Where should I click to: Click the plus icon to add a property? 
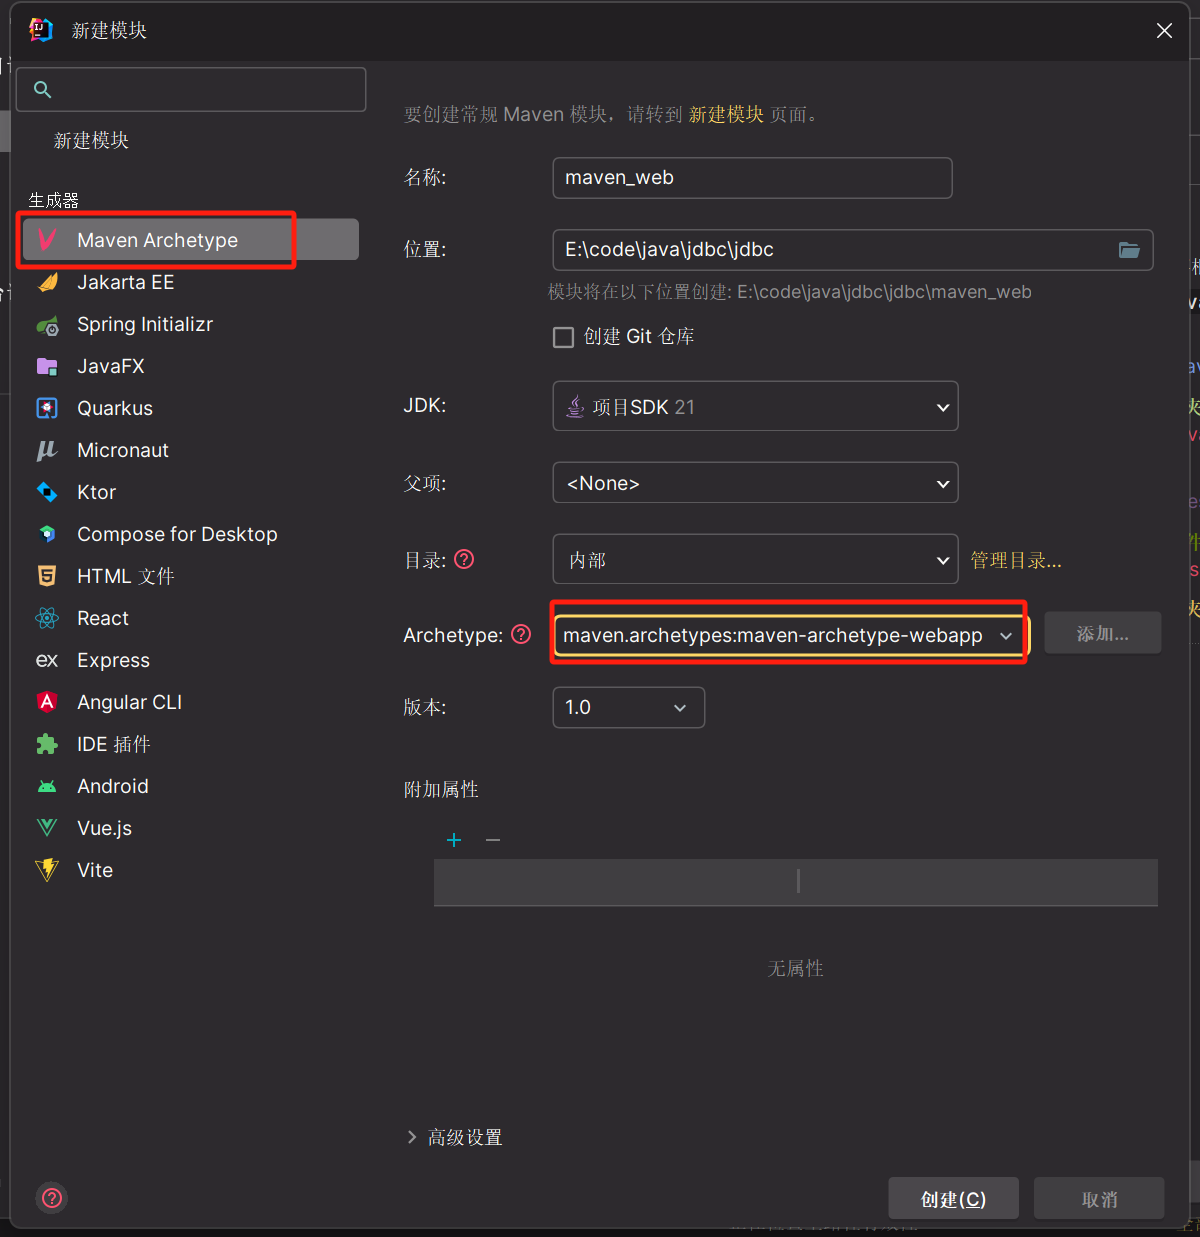point(454,840)
